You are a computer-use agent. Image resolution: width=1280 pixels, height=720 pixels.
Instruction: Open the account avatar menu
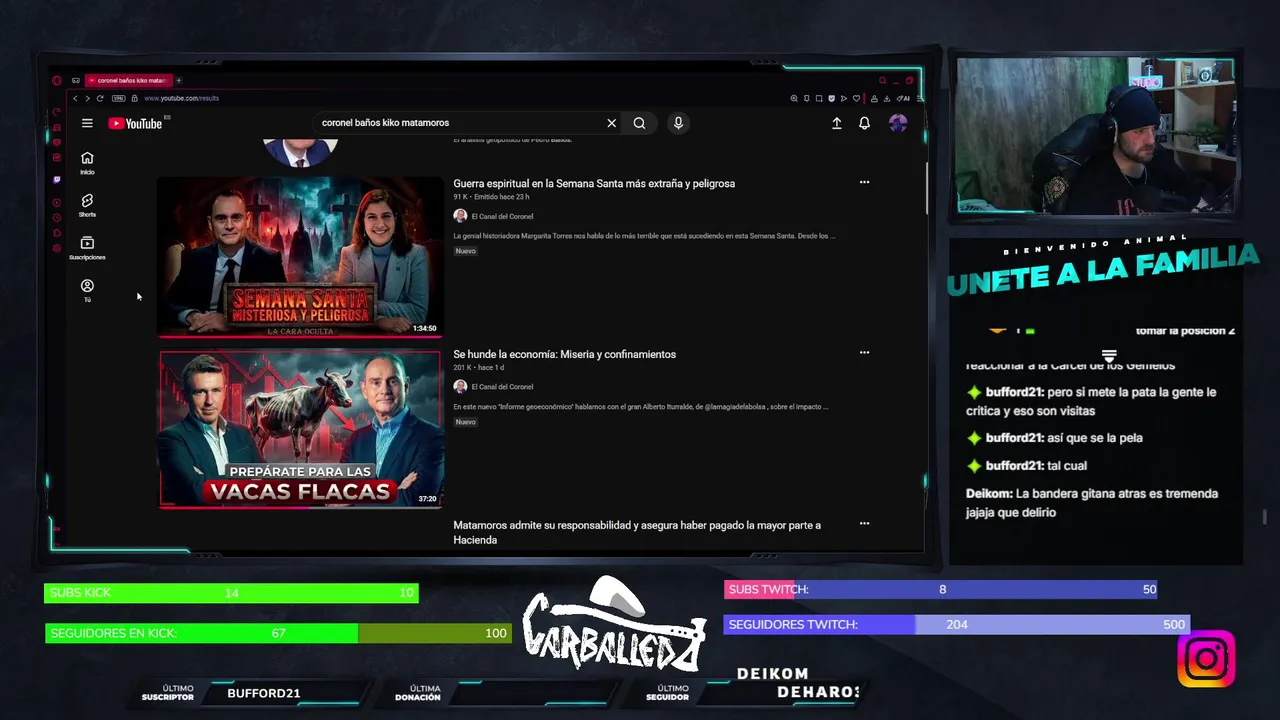[x=898, y=123]
